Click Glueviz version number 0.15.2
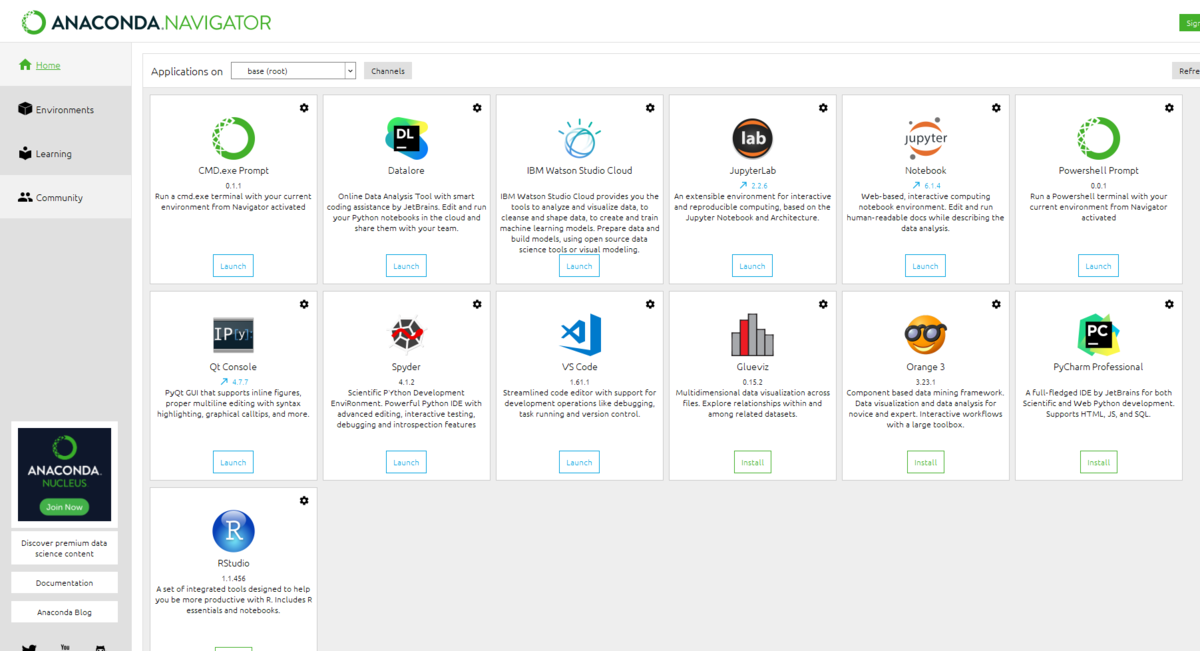This screenshot has width=1200, height=651. [x=752, y=382]
